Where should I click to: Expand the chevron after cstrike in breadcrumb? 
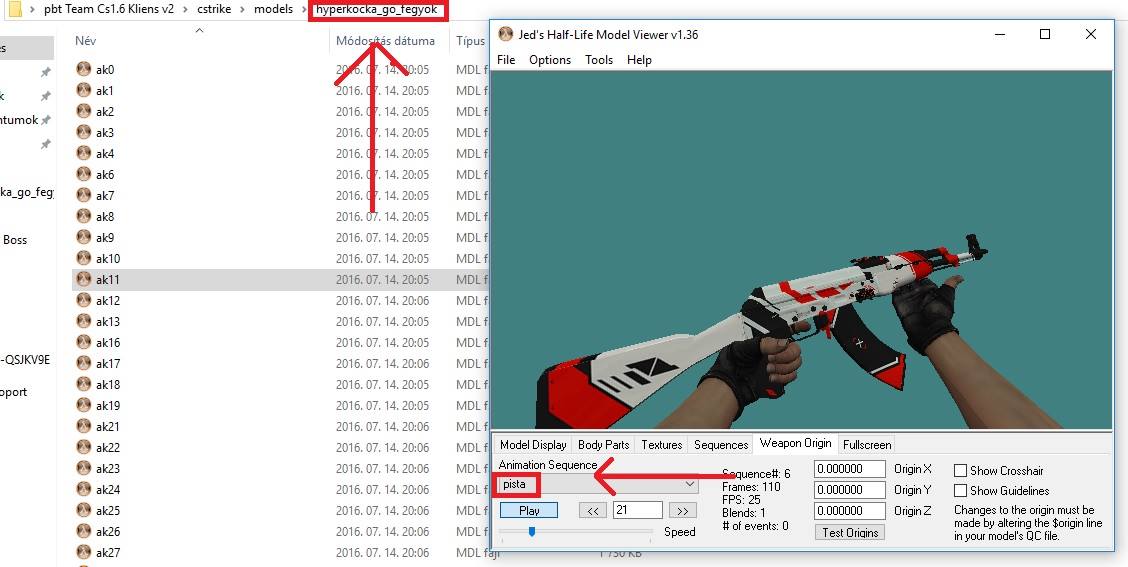point(242,9)
